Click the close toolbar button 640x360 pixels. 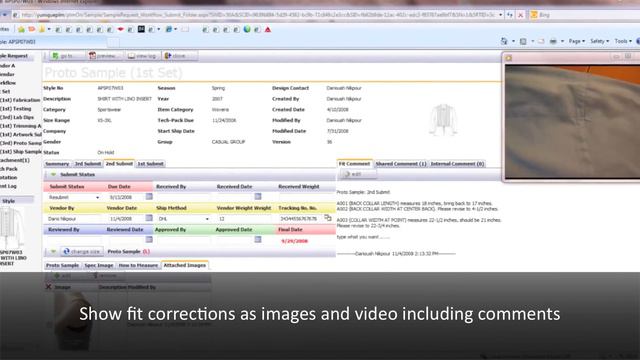[180, 56]
